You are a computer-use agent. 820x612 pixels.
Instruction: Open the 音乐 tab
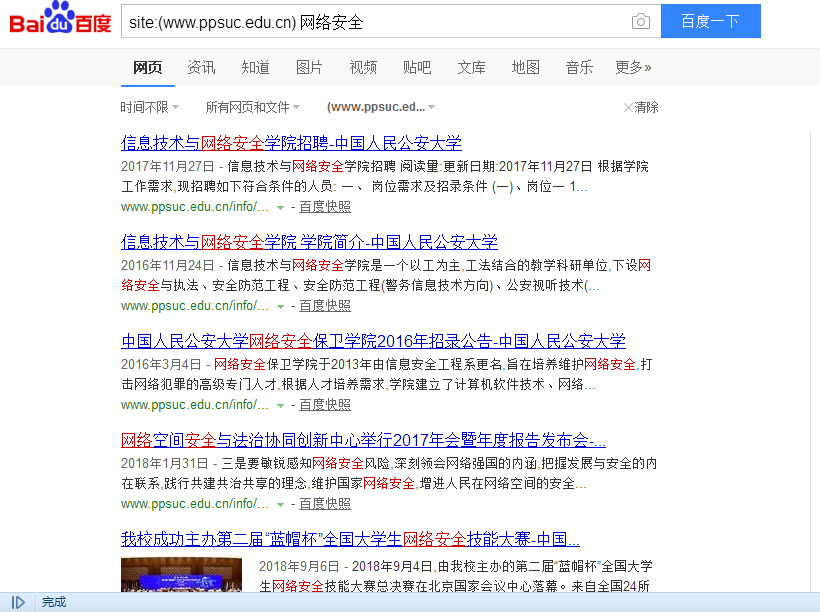click(x=579, y=67)
